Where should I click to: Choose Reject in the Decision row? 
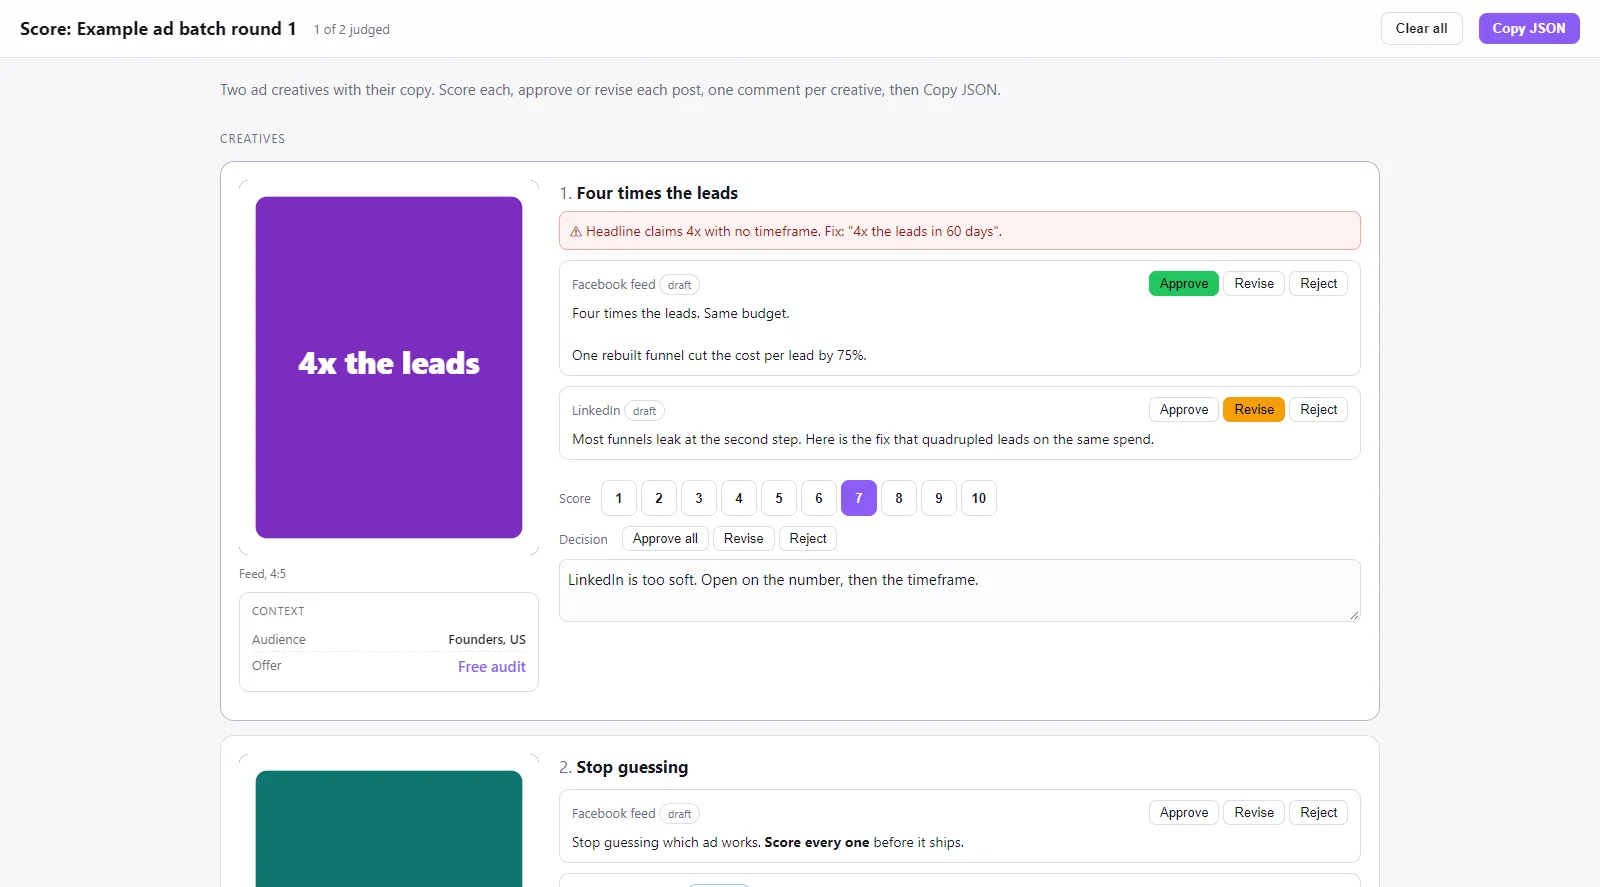(808, 539)
